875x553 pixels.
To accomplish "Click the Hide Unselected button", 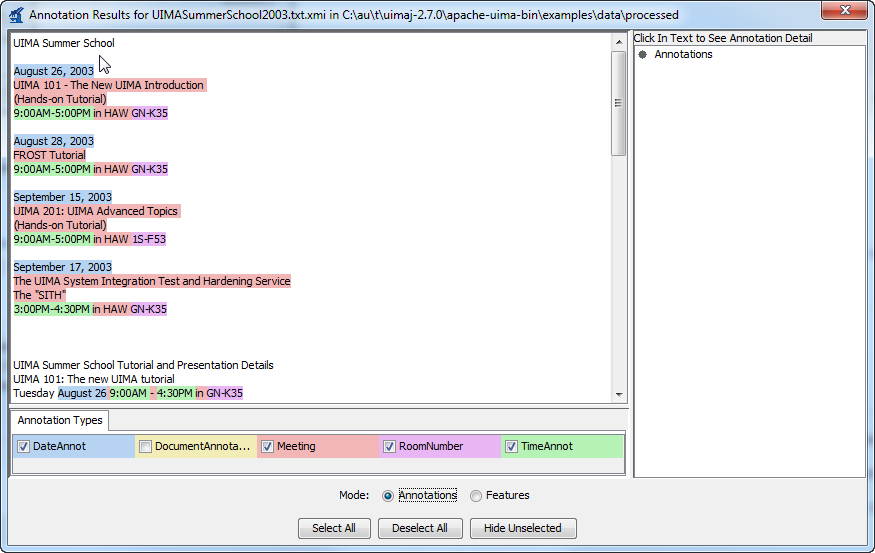I will pyautogui.click(x=523, y=528).
